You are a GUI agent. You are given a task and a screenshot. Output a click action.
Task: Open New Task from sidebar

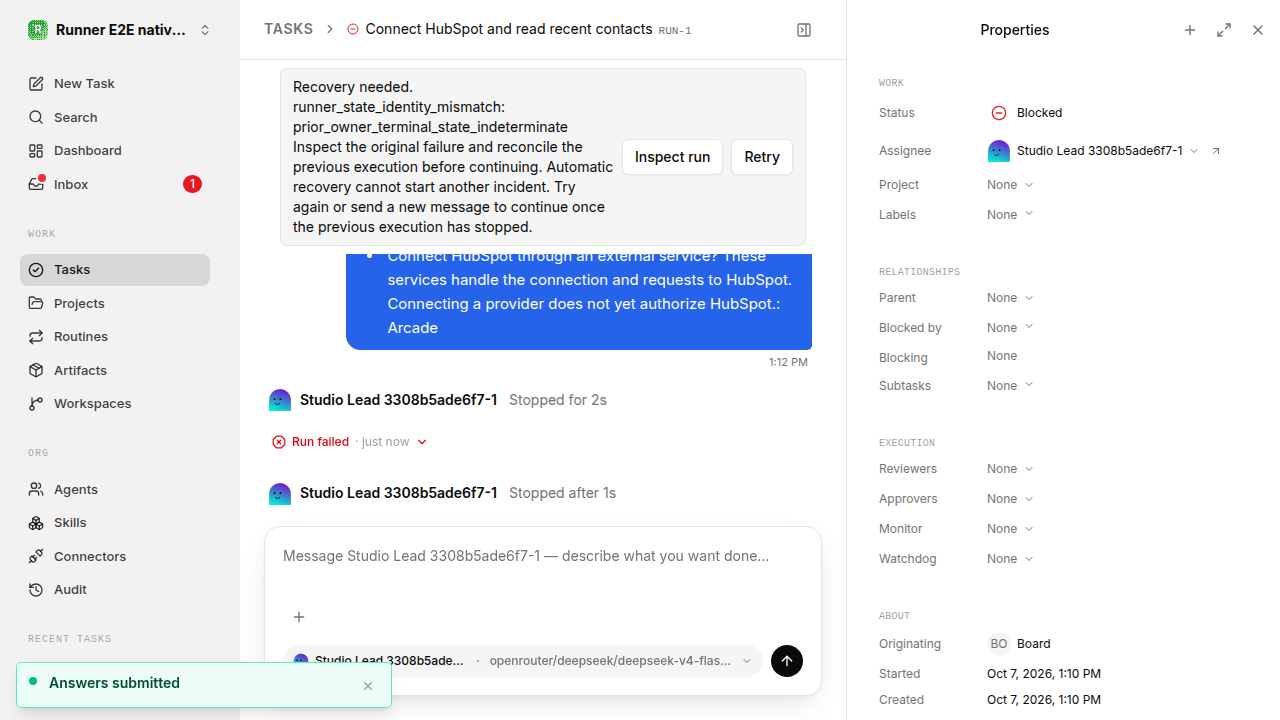115,84
